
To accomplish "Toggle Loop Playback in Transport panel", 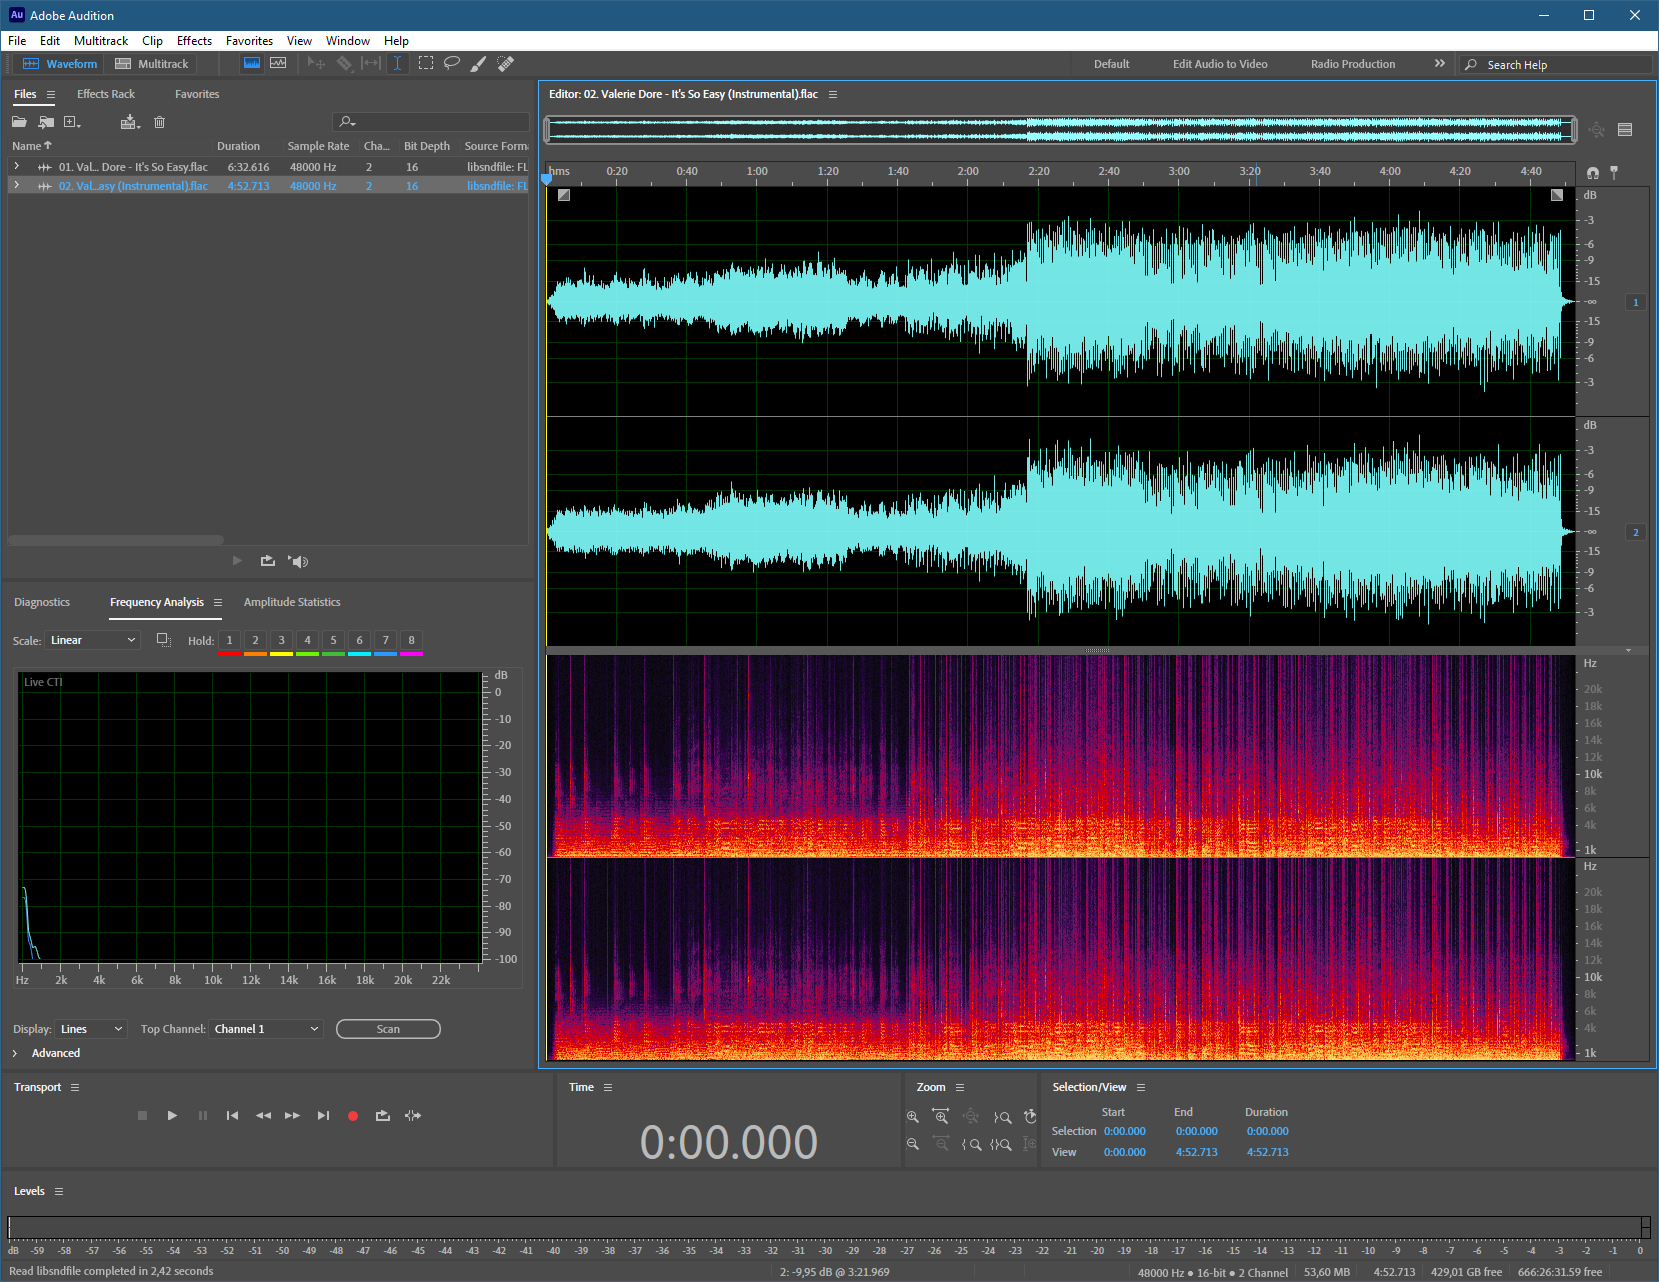I will tap(383, 1115).
